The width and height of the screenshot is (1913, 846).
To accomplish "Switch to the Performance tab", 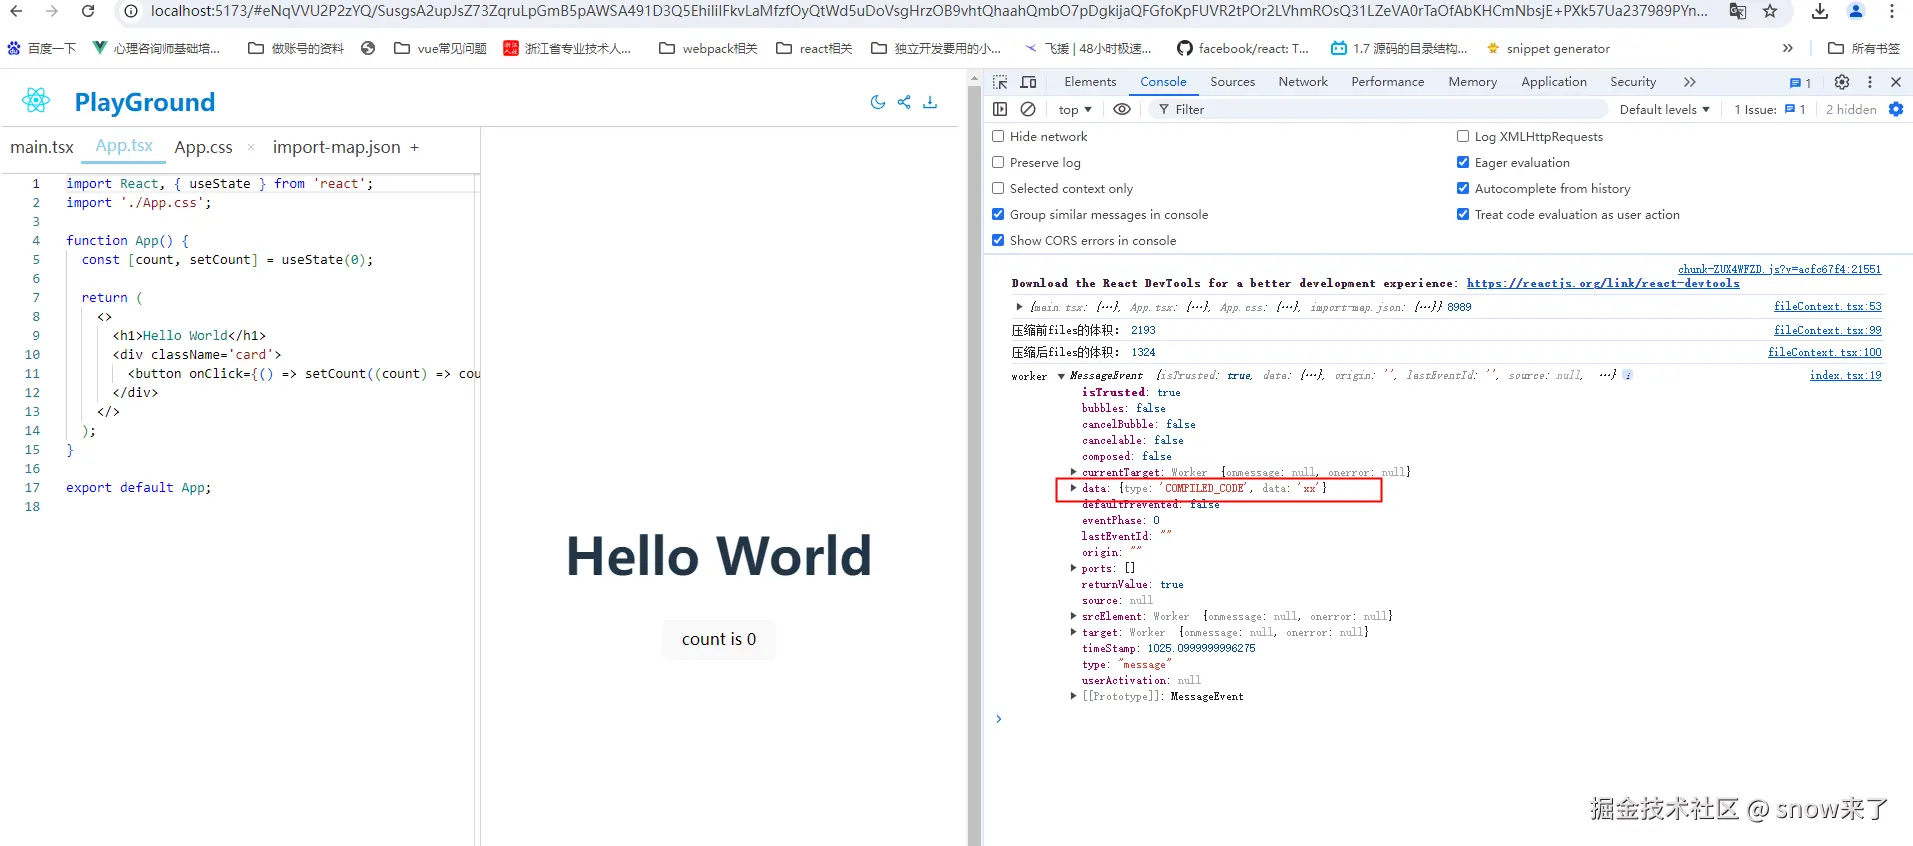I will coord(1387,82).
